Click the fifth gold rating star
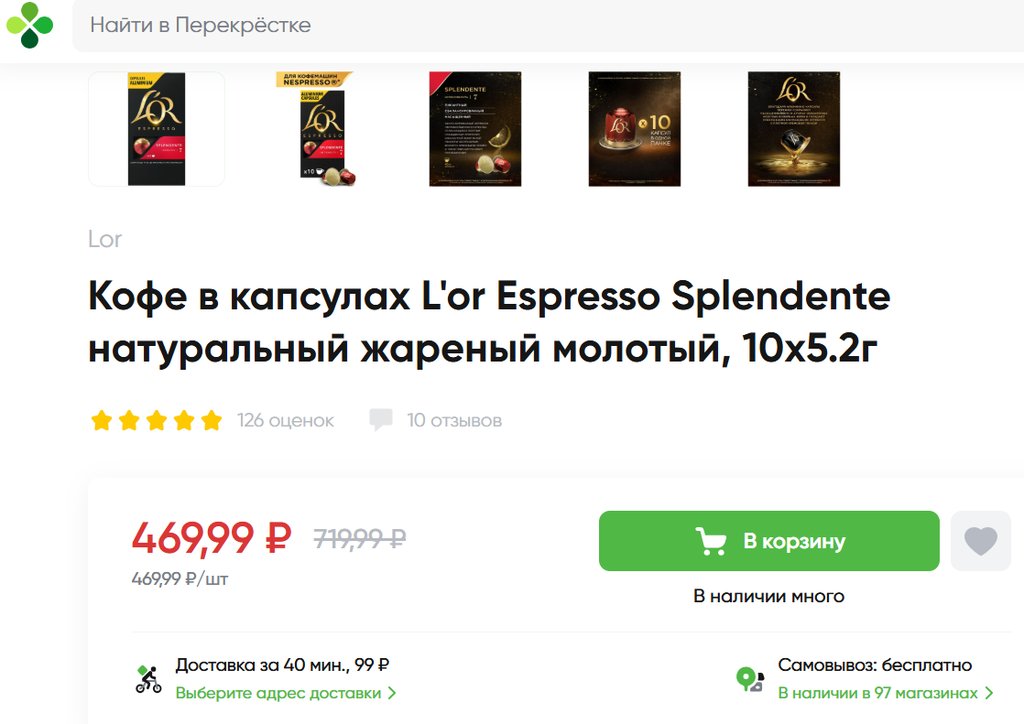Viewport: 1024px width, 724px height. pyautogui.click(x=211, y=420)
